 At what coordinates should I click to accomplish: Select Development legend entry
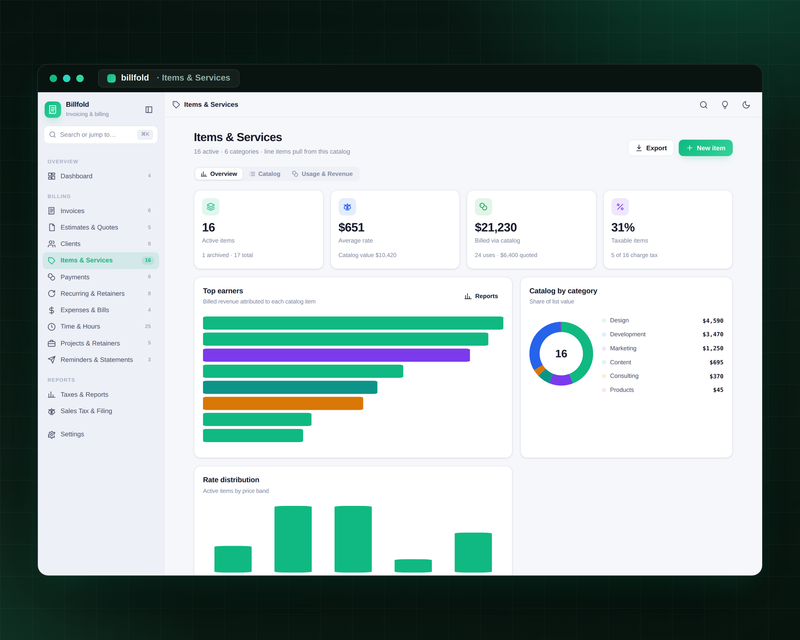(x=662, y=334)
